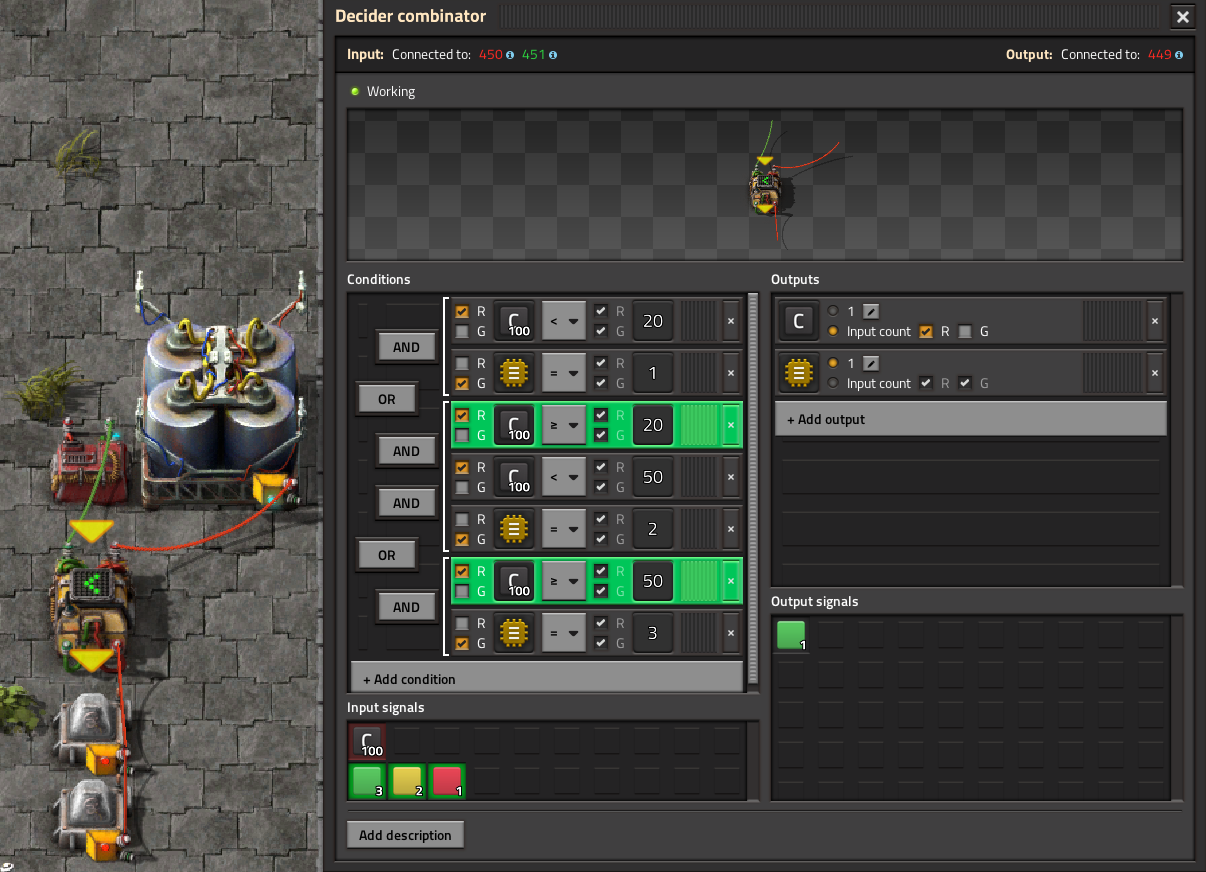Uncheck the left red wire checkbox on the first condition

pyautogui.click(x=461, y=312)
